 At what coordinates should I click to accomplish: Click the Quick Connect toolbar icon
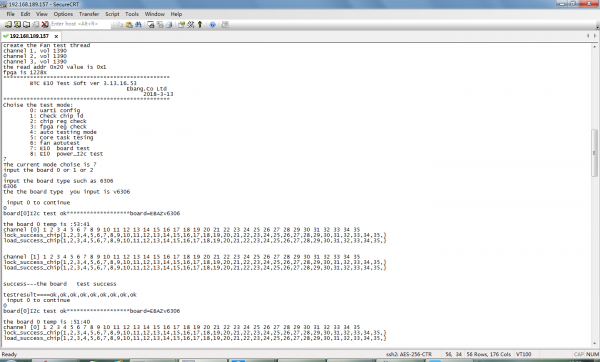(17, 24)
